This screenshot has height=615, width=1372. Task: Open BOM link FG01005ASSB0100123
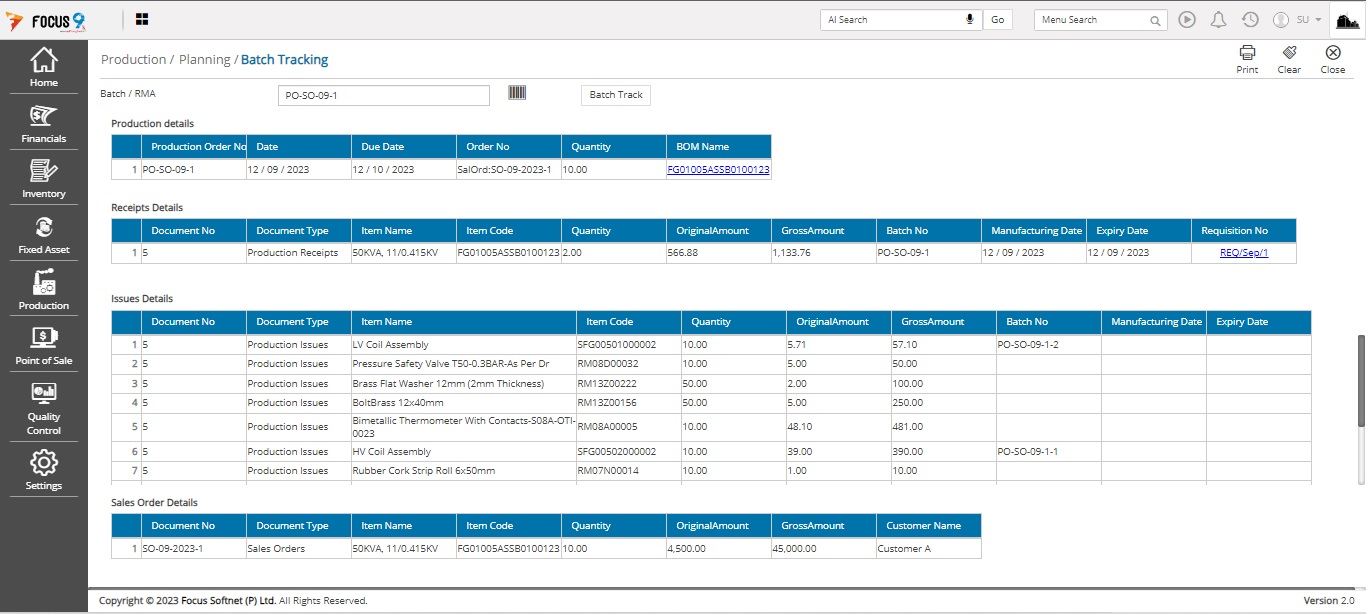click(x=718, y=170)
